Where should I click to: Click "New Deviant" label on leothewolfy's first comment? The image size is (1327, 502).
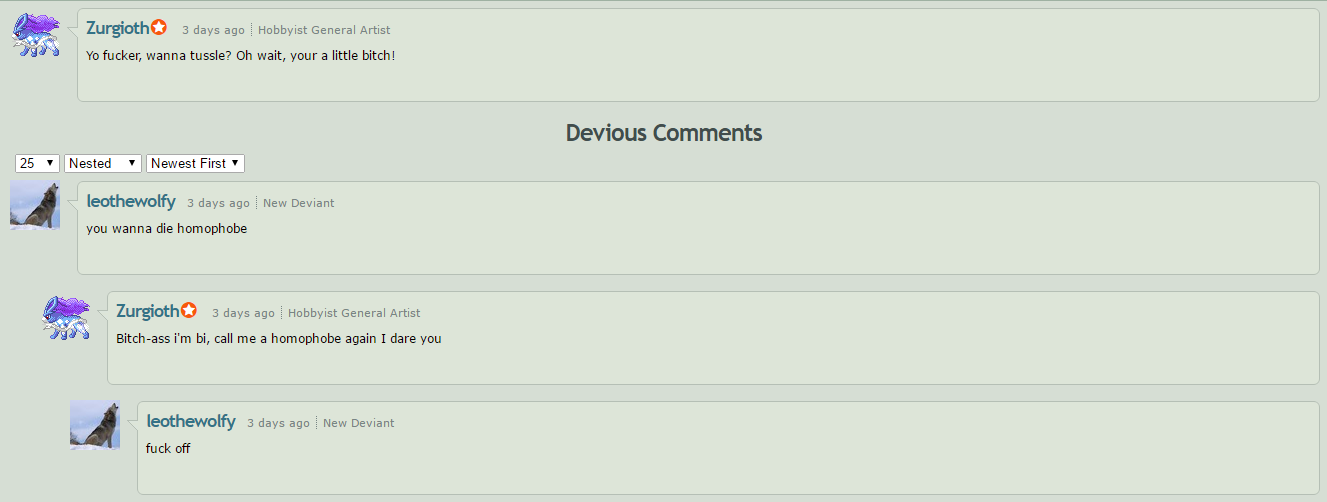click(299, 204)
